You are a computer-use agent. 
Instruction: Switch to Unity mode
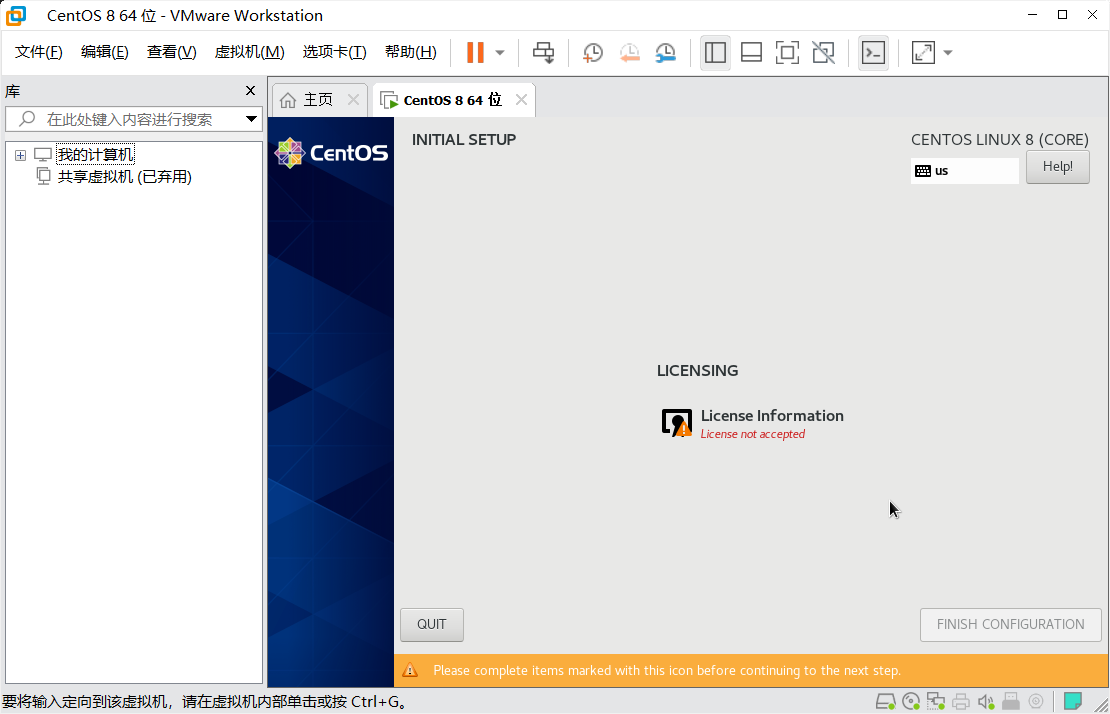pos(823,52)
